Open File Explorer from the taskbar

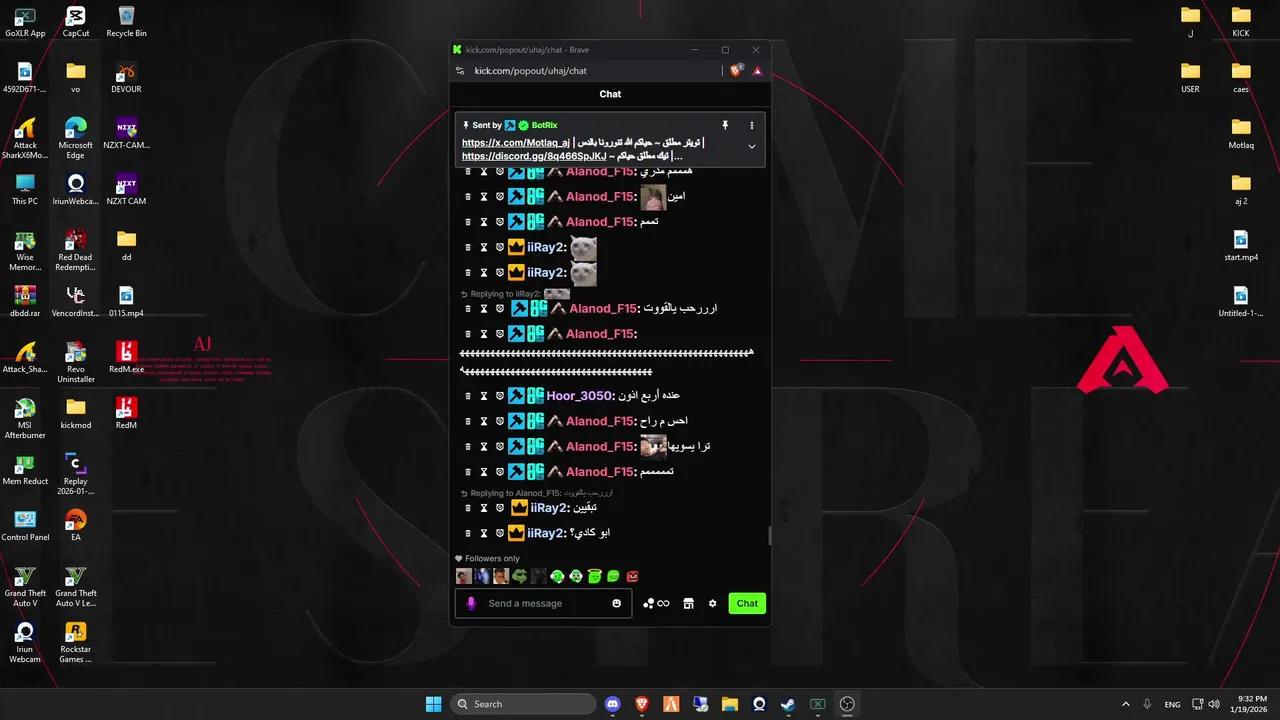coord(729,704)
